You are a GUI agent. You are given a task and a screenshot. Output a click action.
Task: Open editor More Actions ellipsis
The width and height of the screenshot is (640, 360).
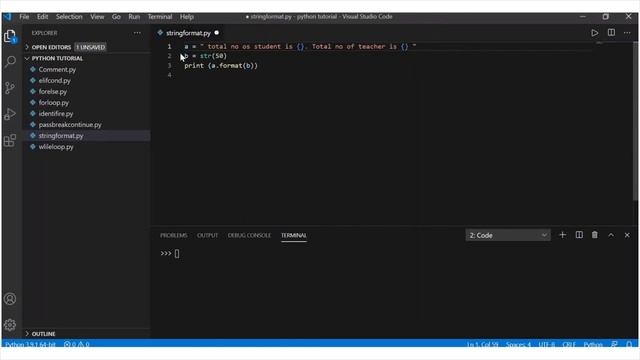pyautogui.click(x=627, y=33)
